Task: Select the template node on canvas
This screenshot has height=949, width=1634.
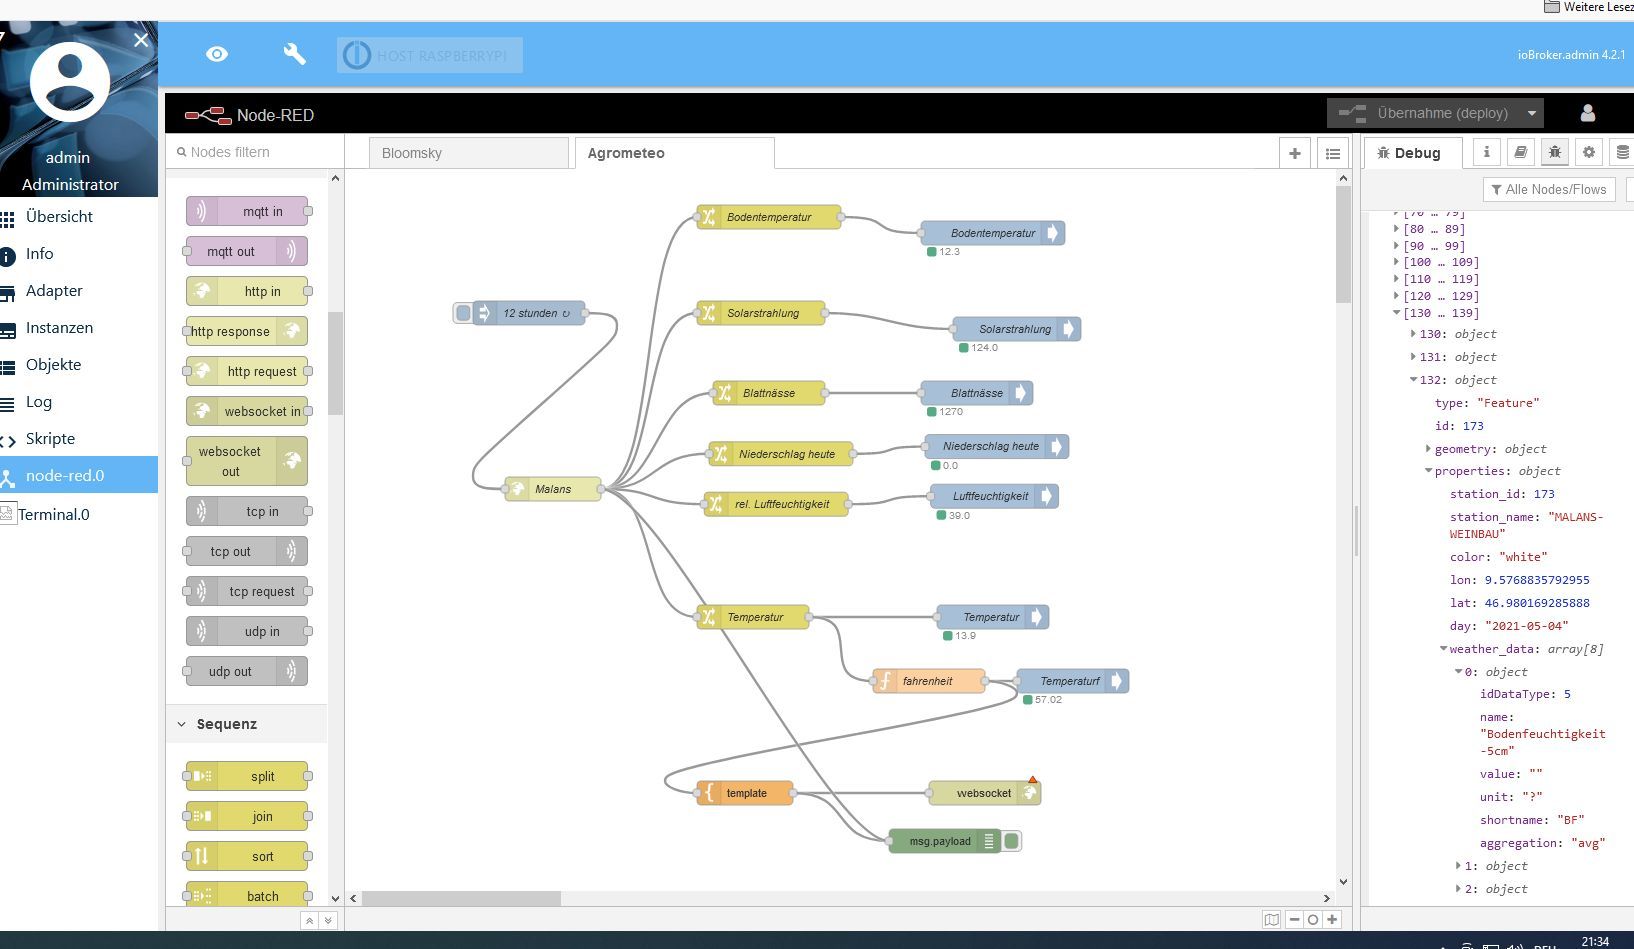Action: coord(745,793)
